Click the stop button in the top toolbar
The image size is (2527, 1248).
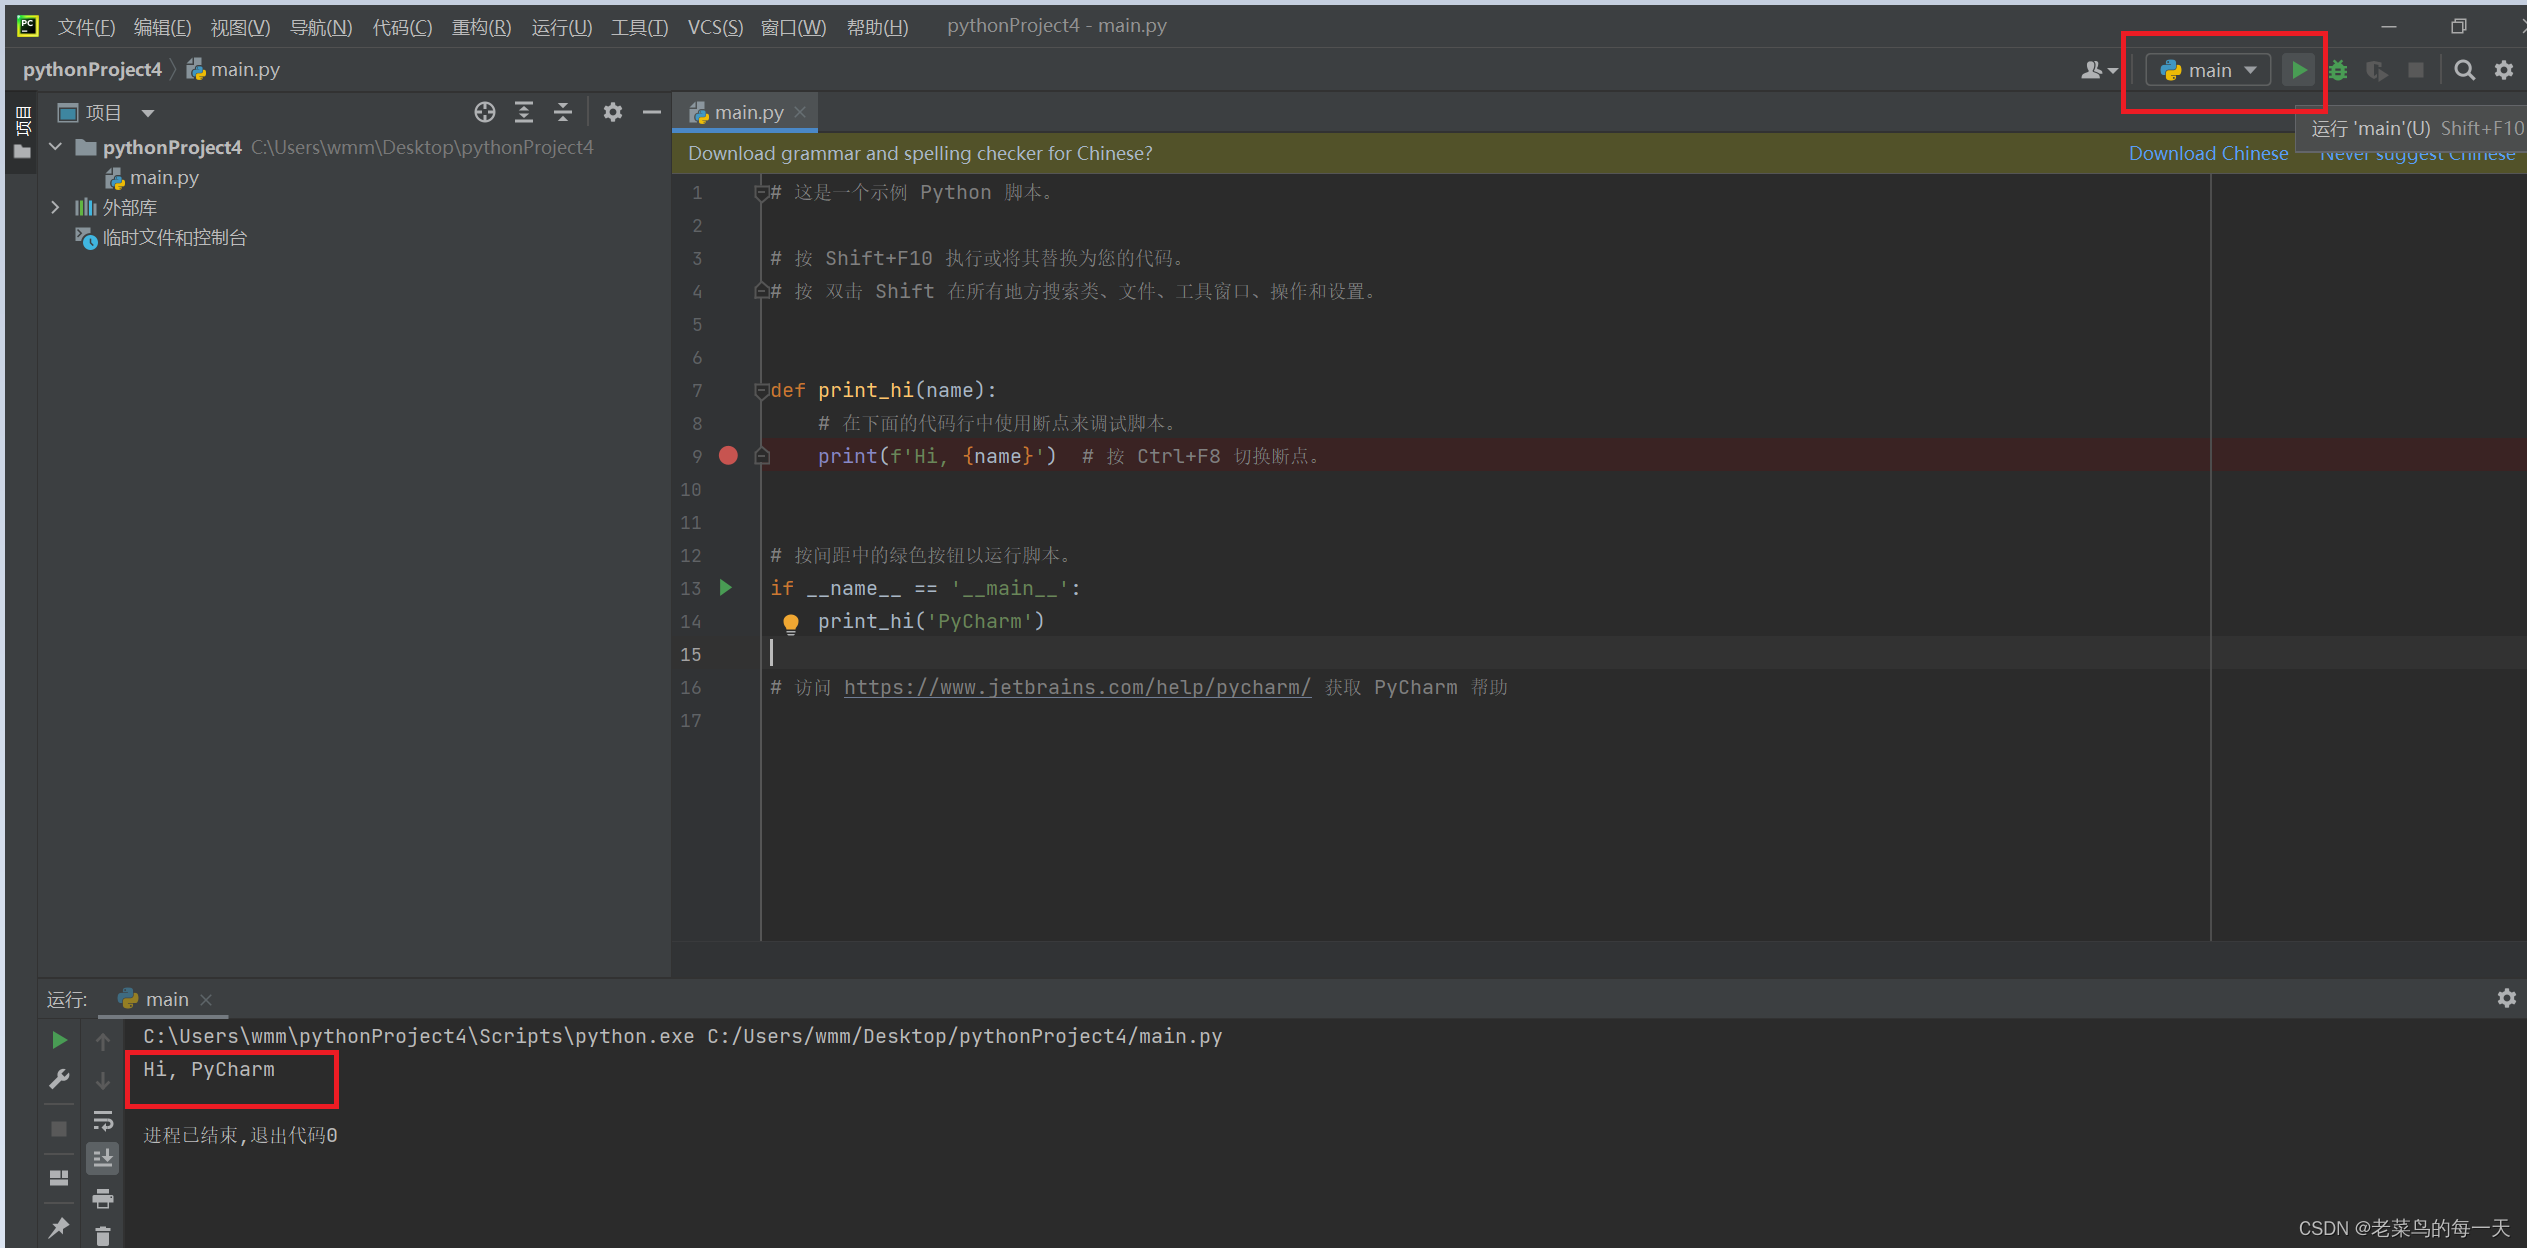(2416, 70)
